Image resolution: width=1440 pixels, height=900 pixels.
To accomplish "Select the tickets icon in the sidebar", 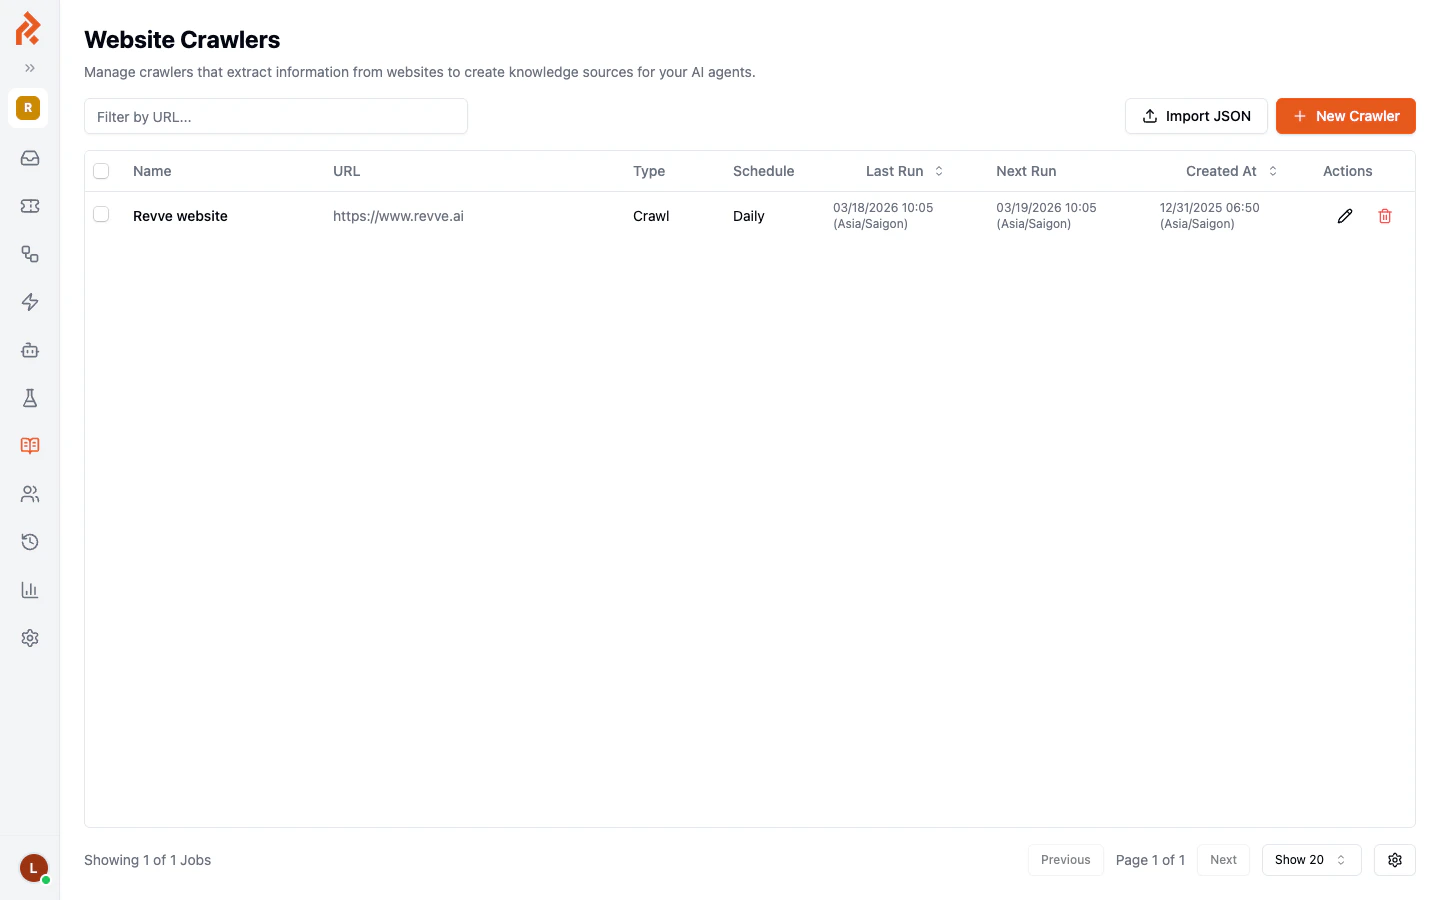I will pyautogui.click(x=29, y=206).
